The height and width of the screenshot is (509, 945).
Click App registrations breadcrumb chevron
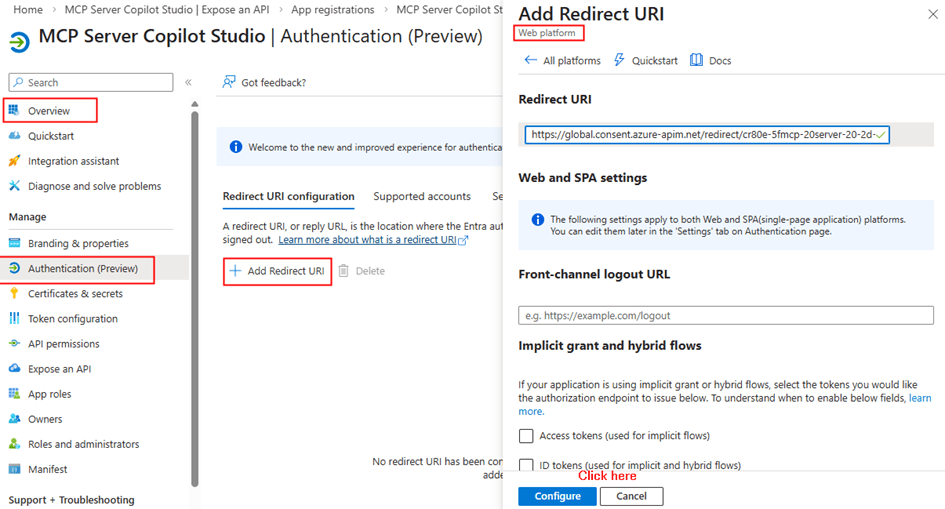point(385,10)
